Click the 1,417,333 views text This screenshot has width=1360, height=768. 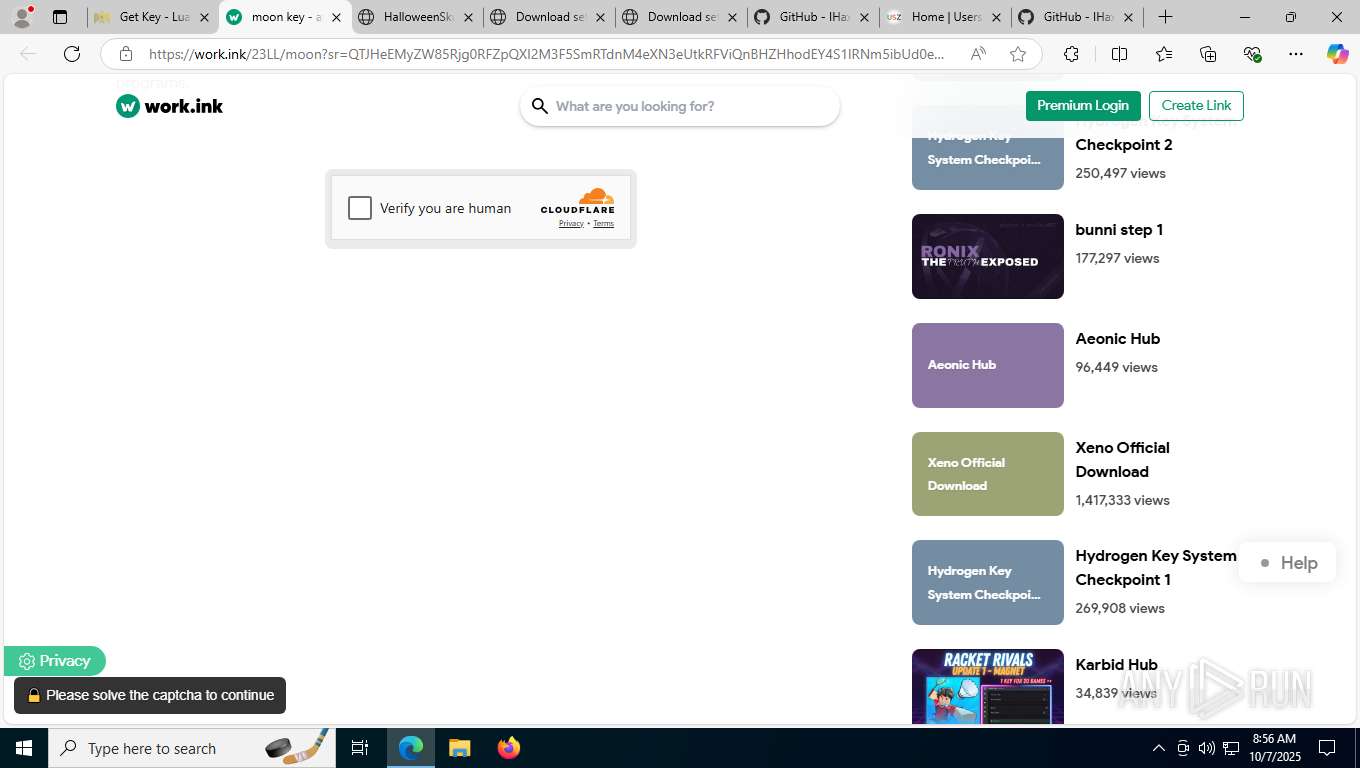coord(1122,500)
